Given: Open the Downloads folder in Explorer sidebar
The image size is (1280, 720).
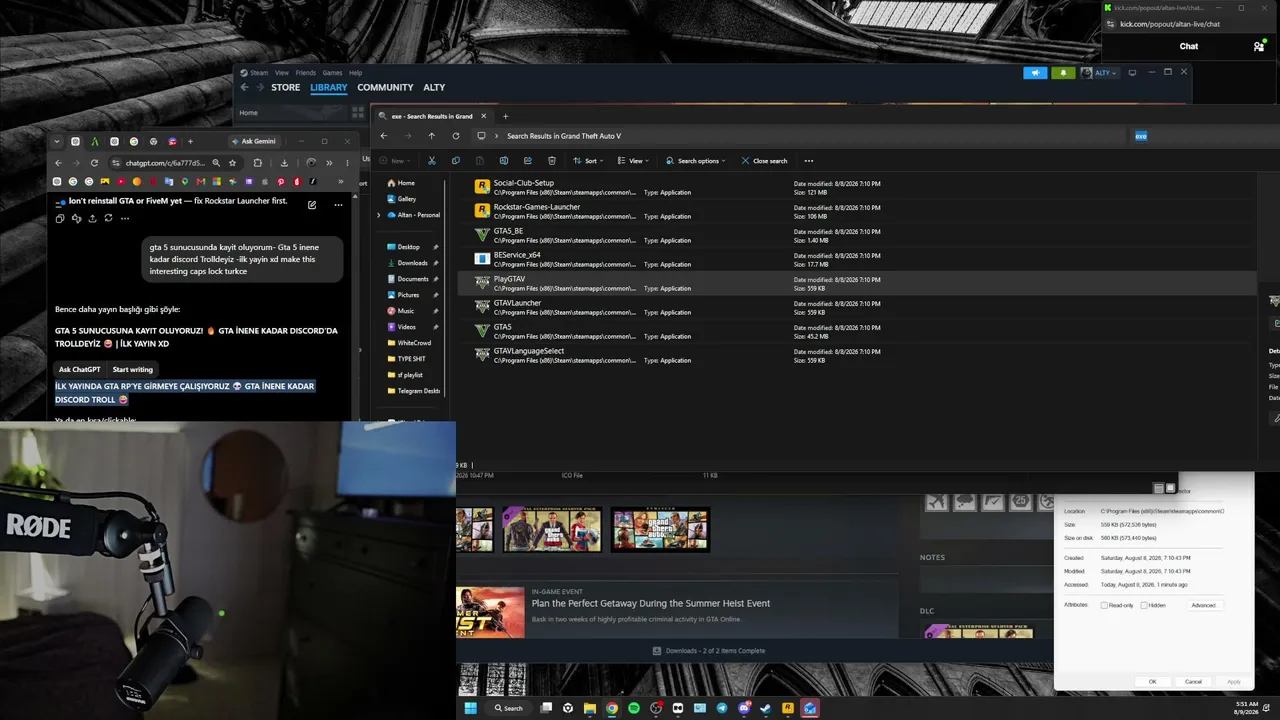Looking at the screenshot, I should coord(412,263).
